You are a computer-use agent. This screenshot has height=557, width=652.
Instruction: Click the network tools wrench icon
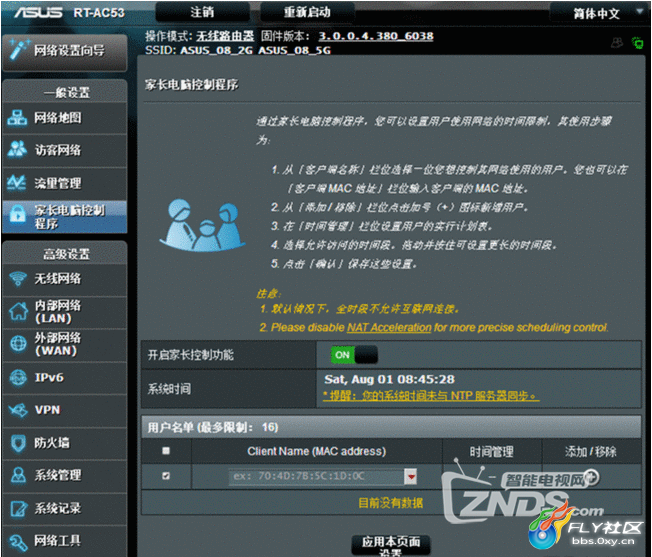pos(19,542)
